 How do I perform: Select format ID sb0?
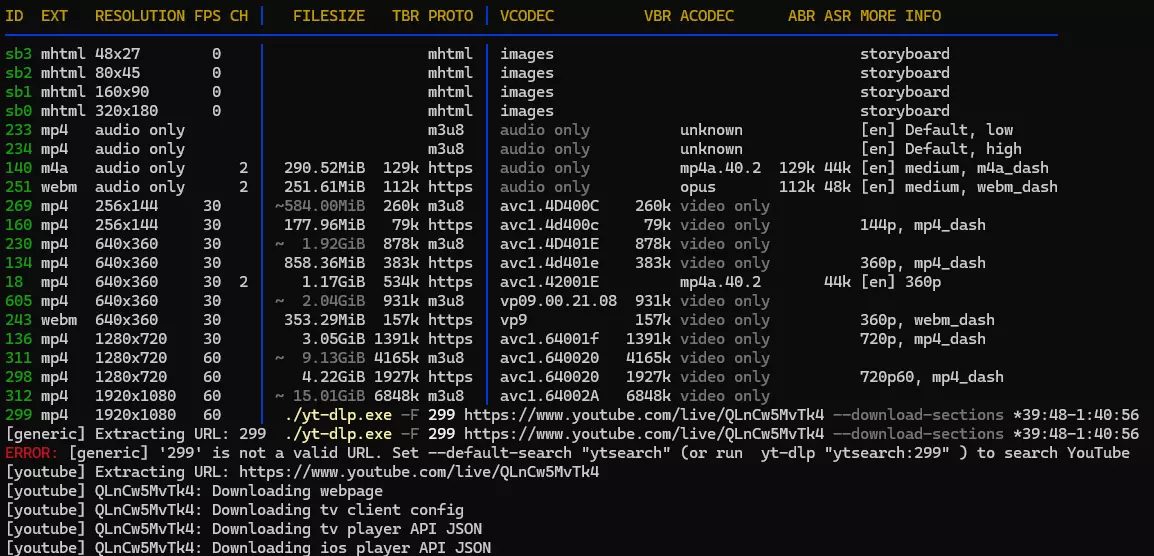pyautogui.click(x=18, y=111)
